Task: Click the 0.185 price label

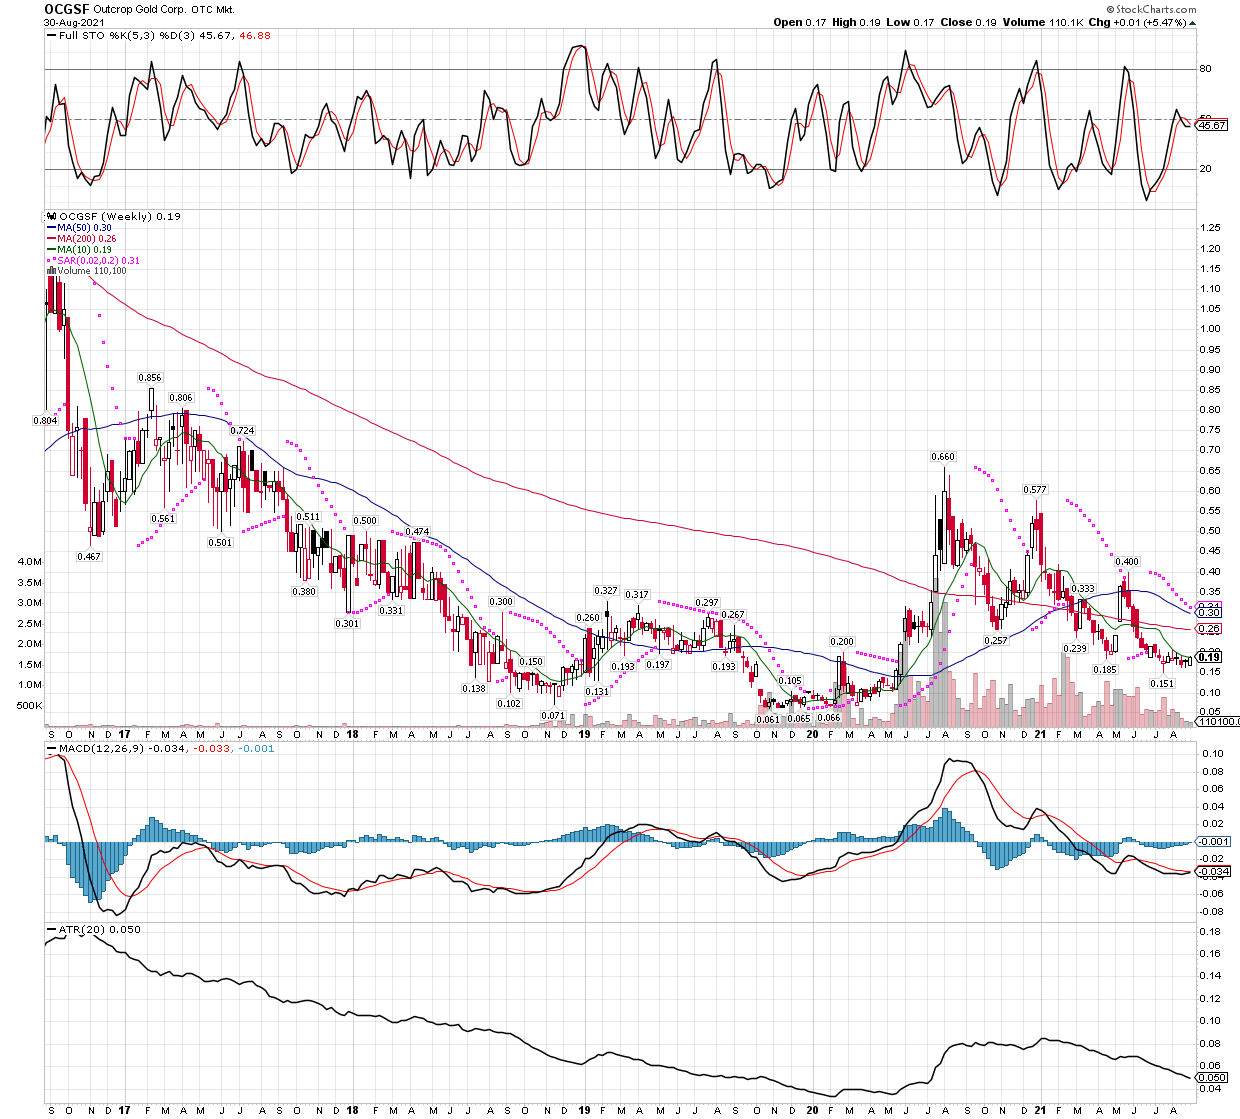Action: point(1105,670)
